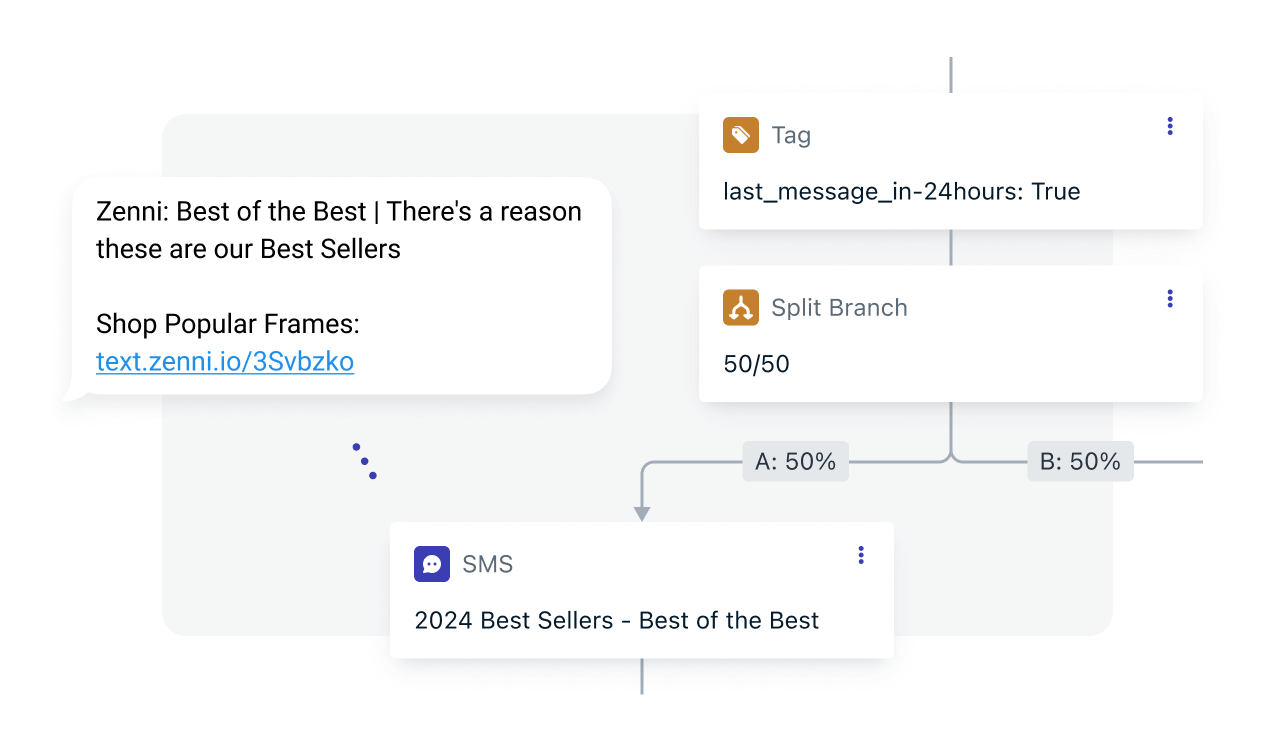Expand the SMS node via its kebab menu
The width and height of the screenshot is (1275, 750).
(x=860, y=554)
